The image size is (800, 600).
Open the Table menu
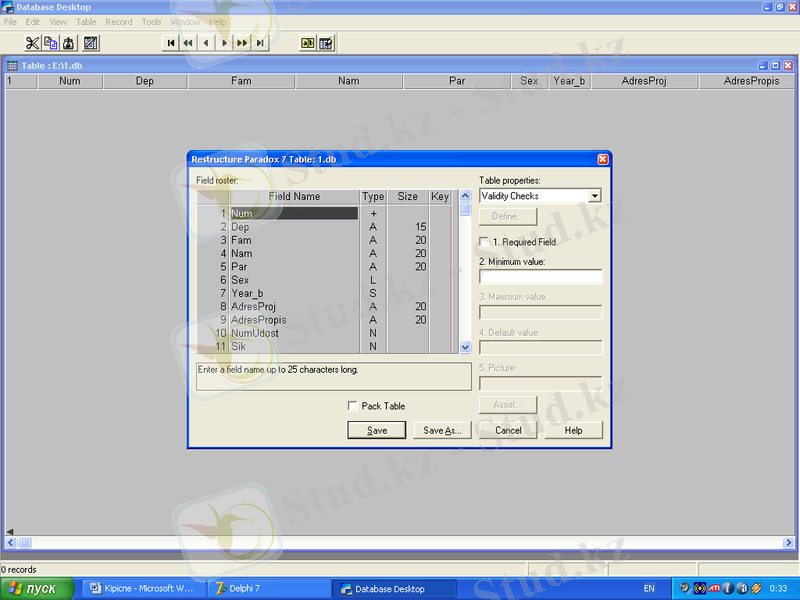[87, 21]
